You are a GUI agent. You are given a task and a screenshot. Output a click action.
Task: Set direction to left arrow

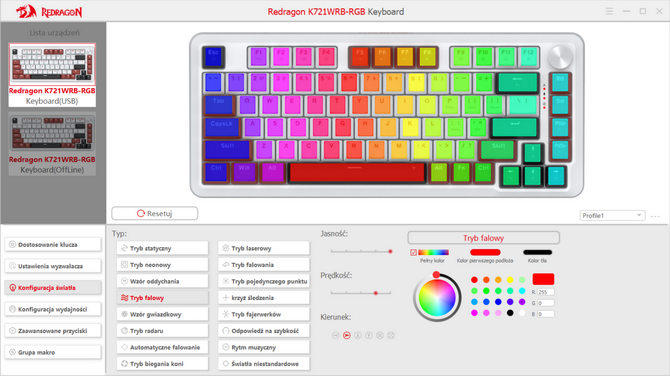point(335,335)
